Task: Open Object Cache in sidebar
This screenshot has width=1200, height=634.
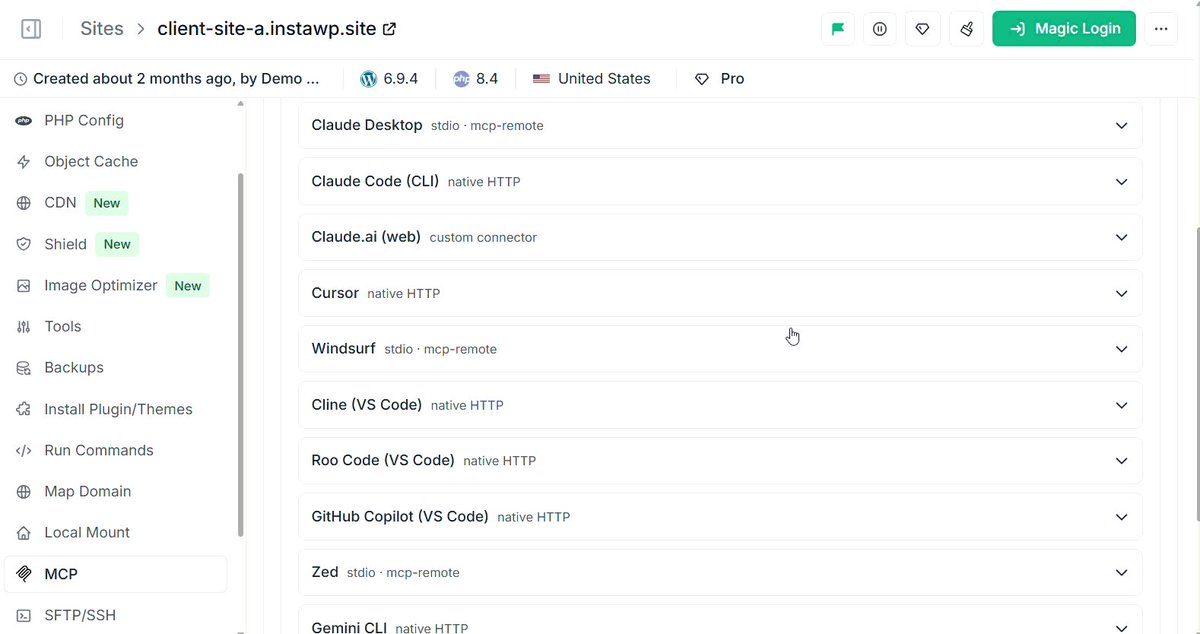Action: pyautogui.click(x=91, y=161)
